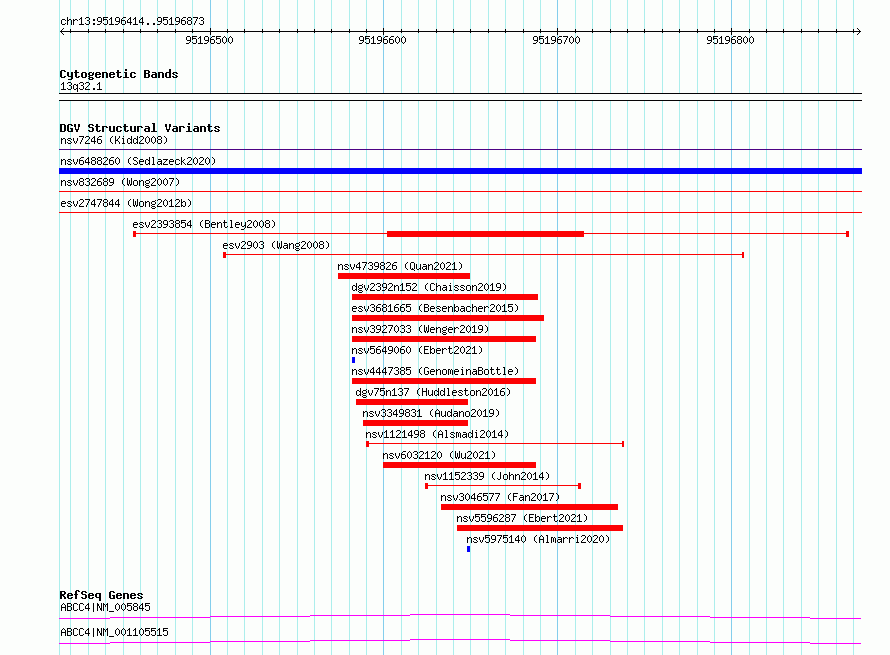Select the esv2903 (Wang2008) thin red line
The width and height of the screenshot is (890, 655).
484,255
